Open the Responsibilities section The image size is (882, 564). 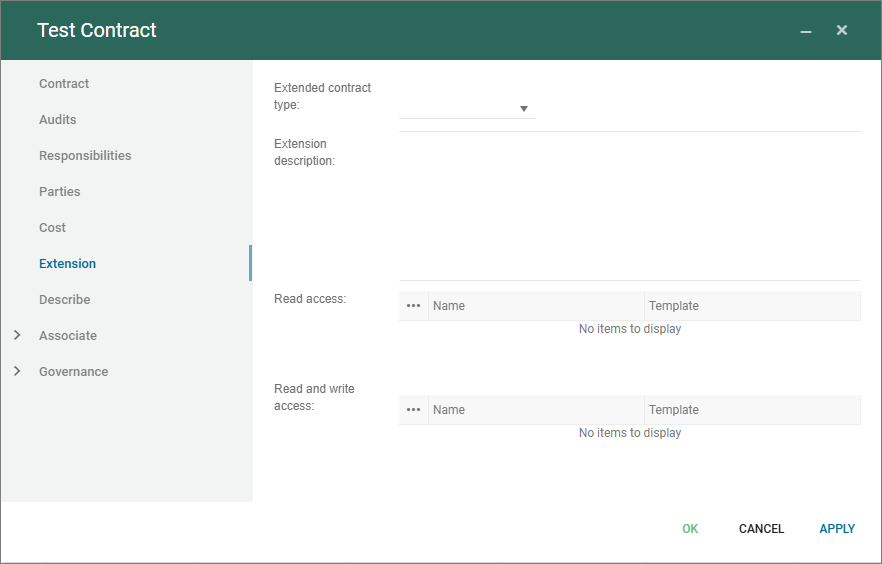pos(85,156)
